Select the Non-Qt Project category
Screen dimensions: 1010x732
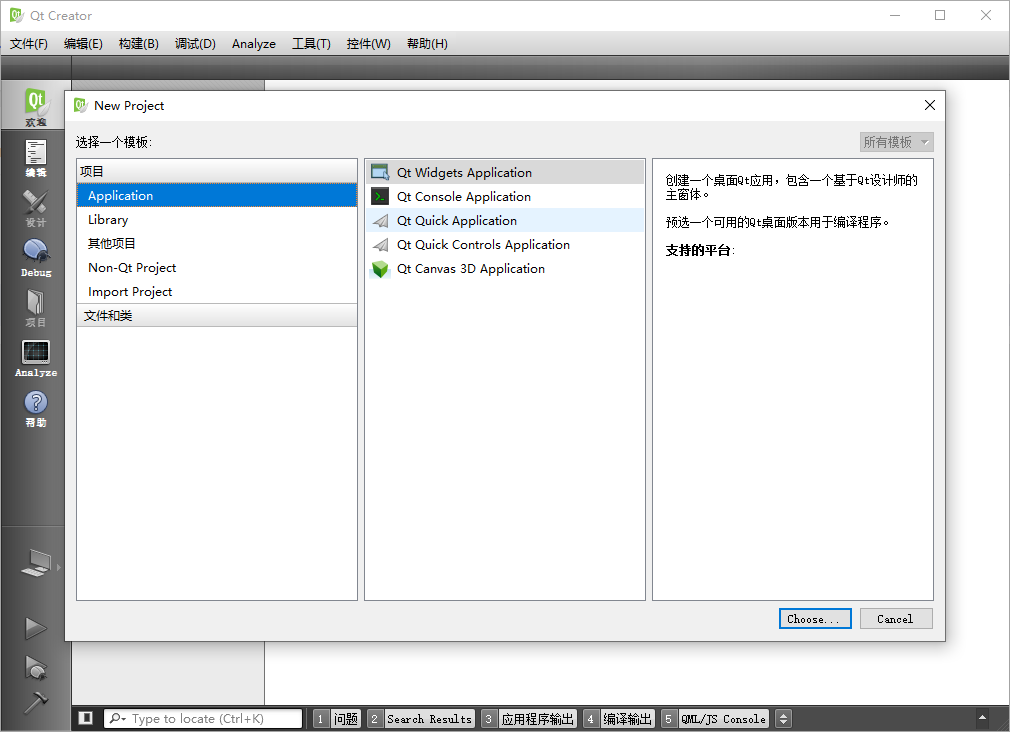click(x=217, y=267)
